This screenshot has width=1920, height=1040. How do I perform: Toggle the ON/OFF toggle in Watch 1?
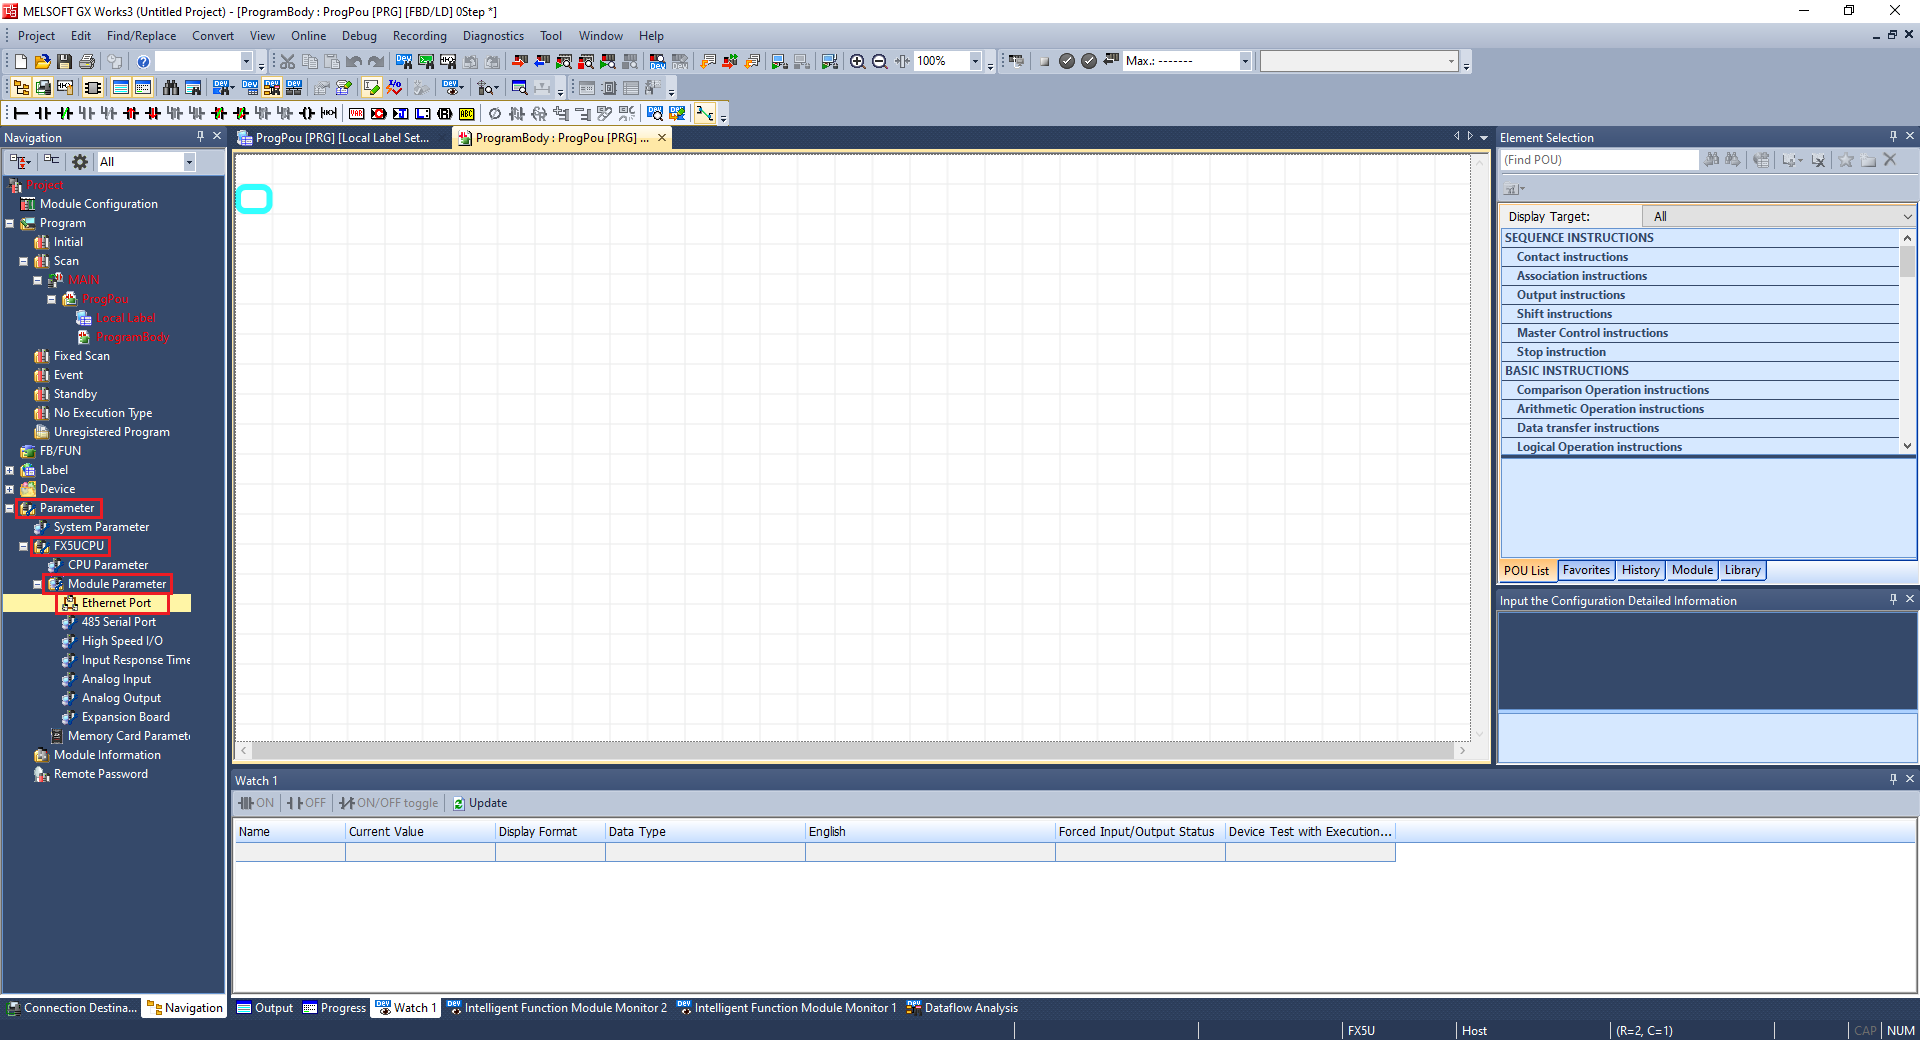389,803
